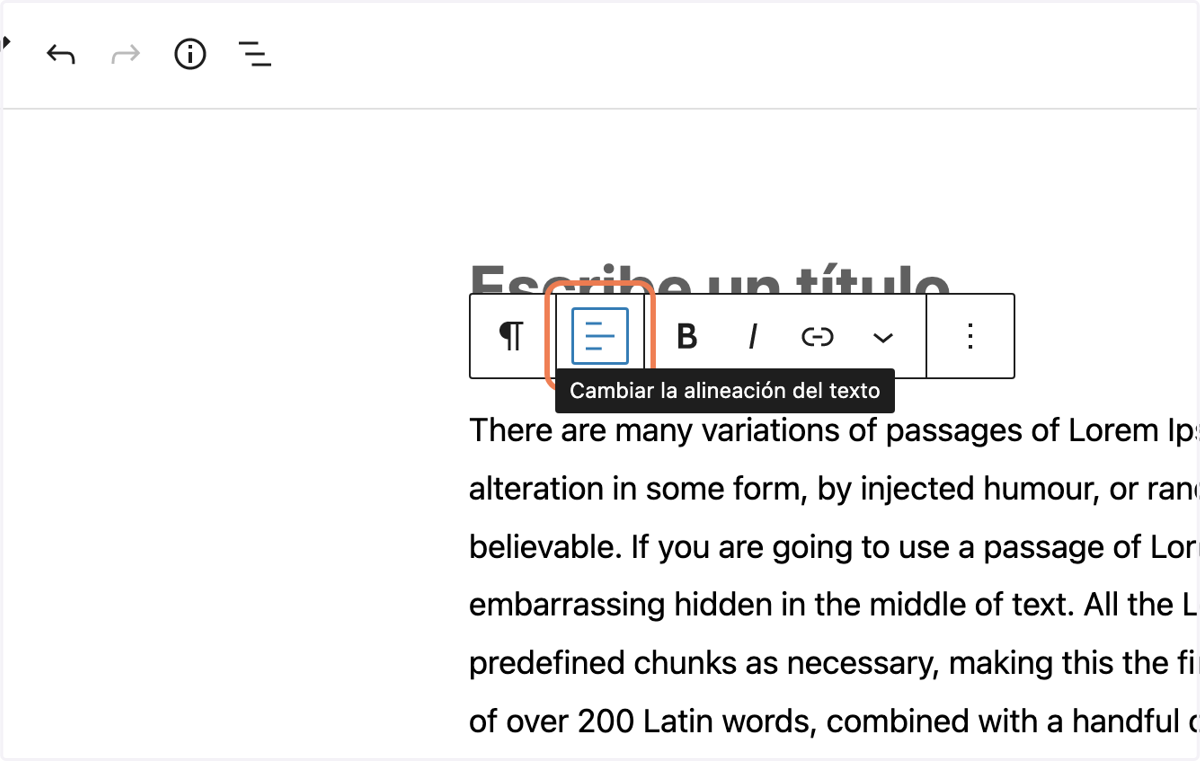Click the text line 'alteration in some form'
The image size is (1200, 761).
(x=834, y=488)
